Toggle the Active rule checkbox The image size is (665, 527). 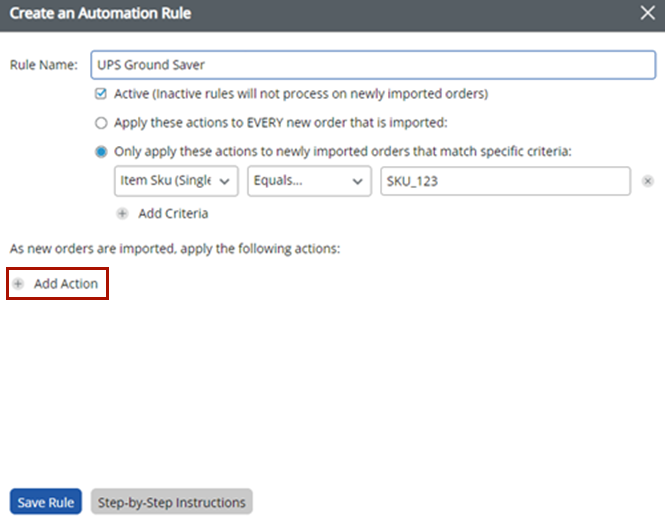click(100, 94)
